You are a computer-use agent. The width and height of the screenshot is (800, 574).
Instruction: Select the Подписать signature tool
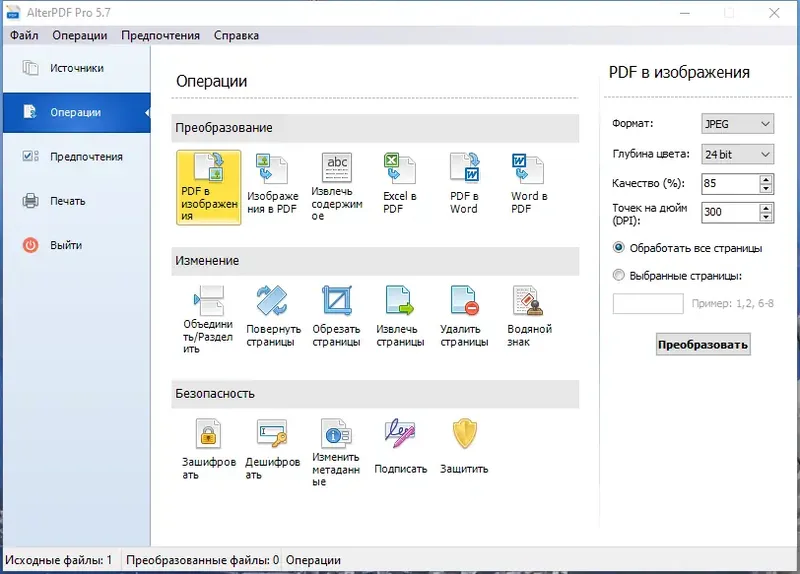pyautogui.click(x=400, y=446)
